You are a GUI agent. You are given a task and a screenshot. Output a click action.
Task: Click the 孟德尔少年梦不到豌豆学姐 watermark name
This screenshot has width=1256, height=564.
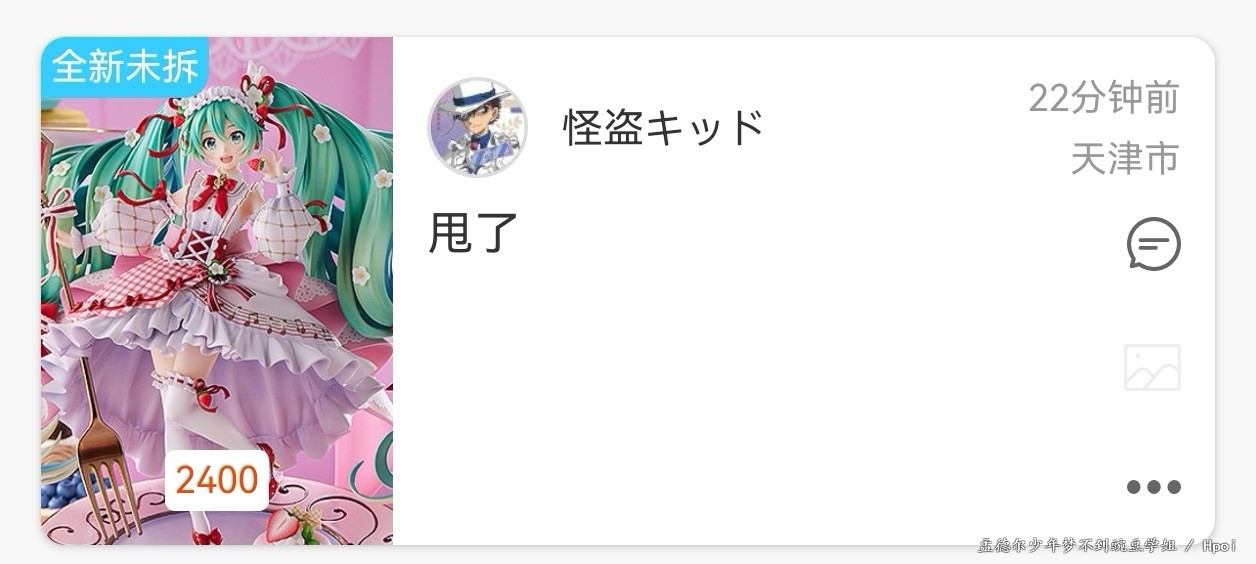pyautogui.click(x=1078, y=545)
